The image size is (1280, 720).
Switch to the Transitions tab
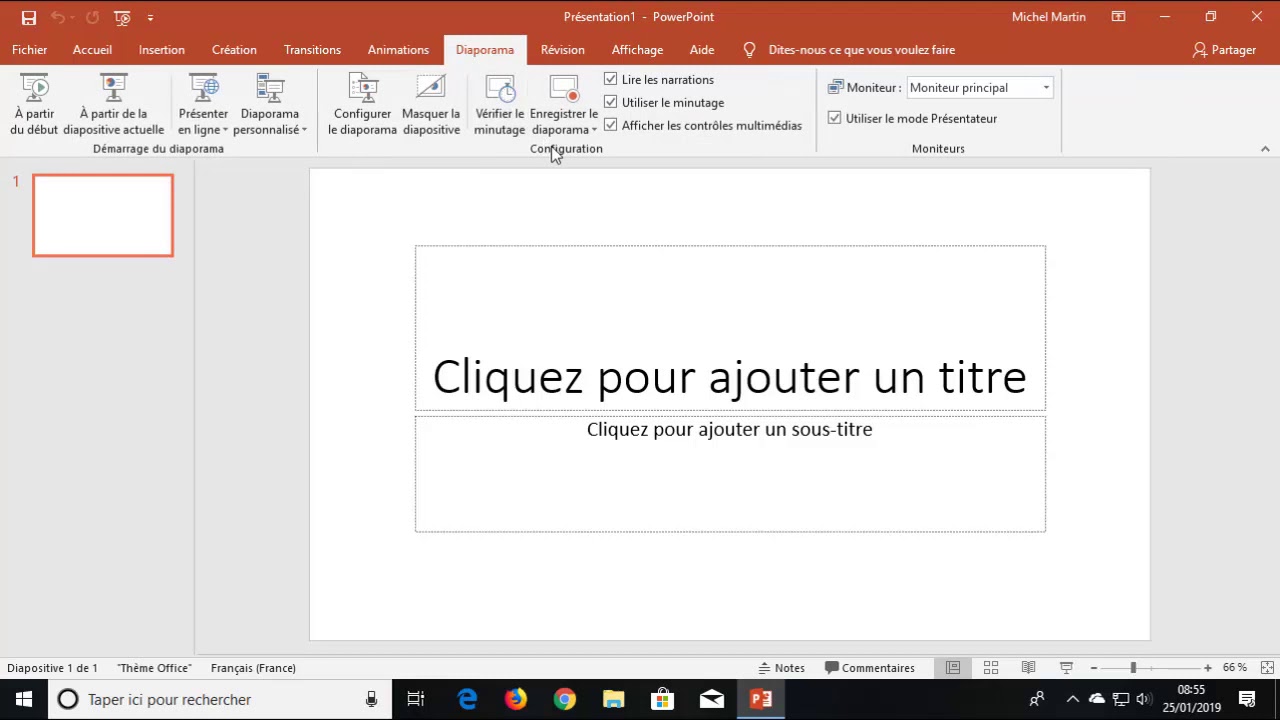click(x=312, y=50)
